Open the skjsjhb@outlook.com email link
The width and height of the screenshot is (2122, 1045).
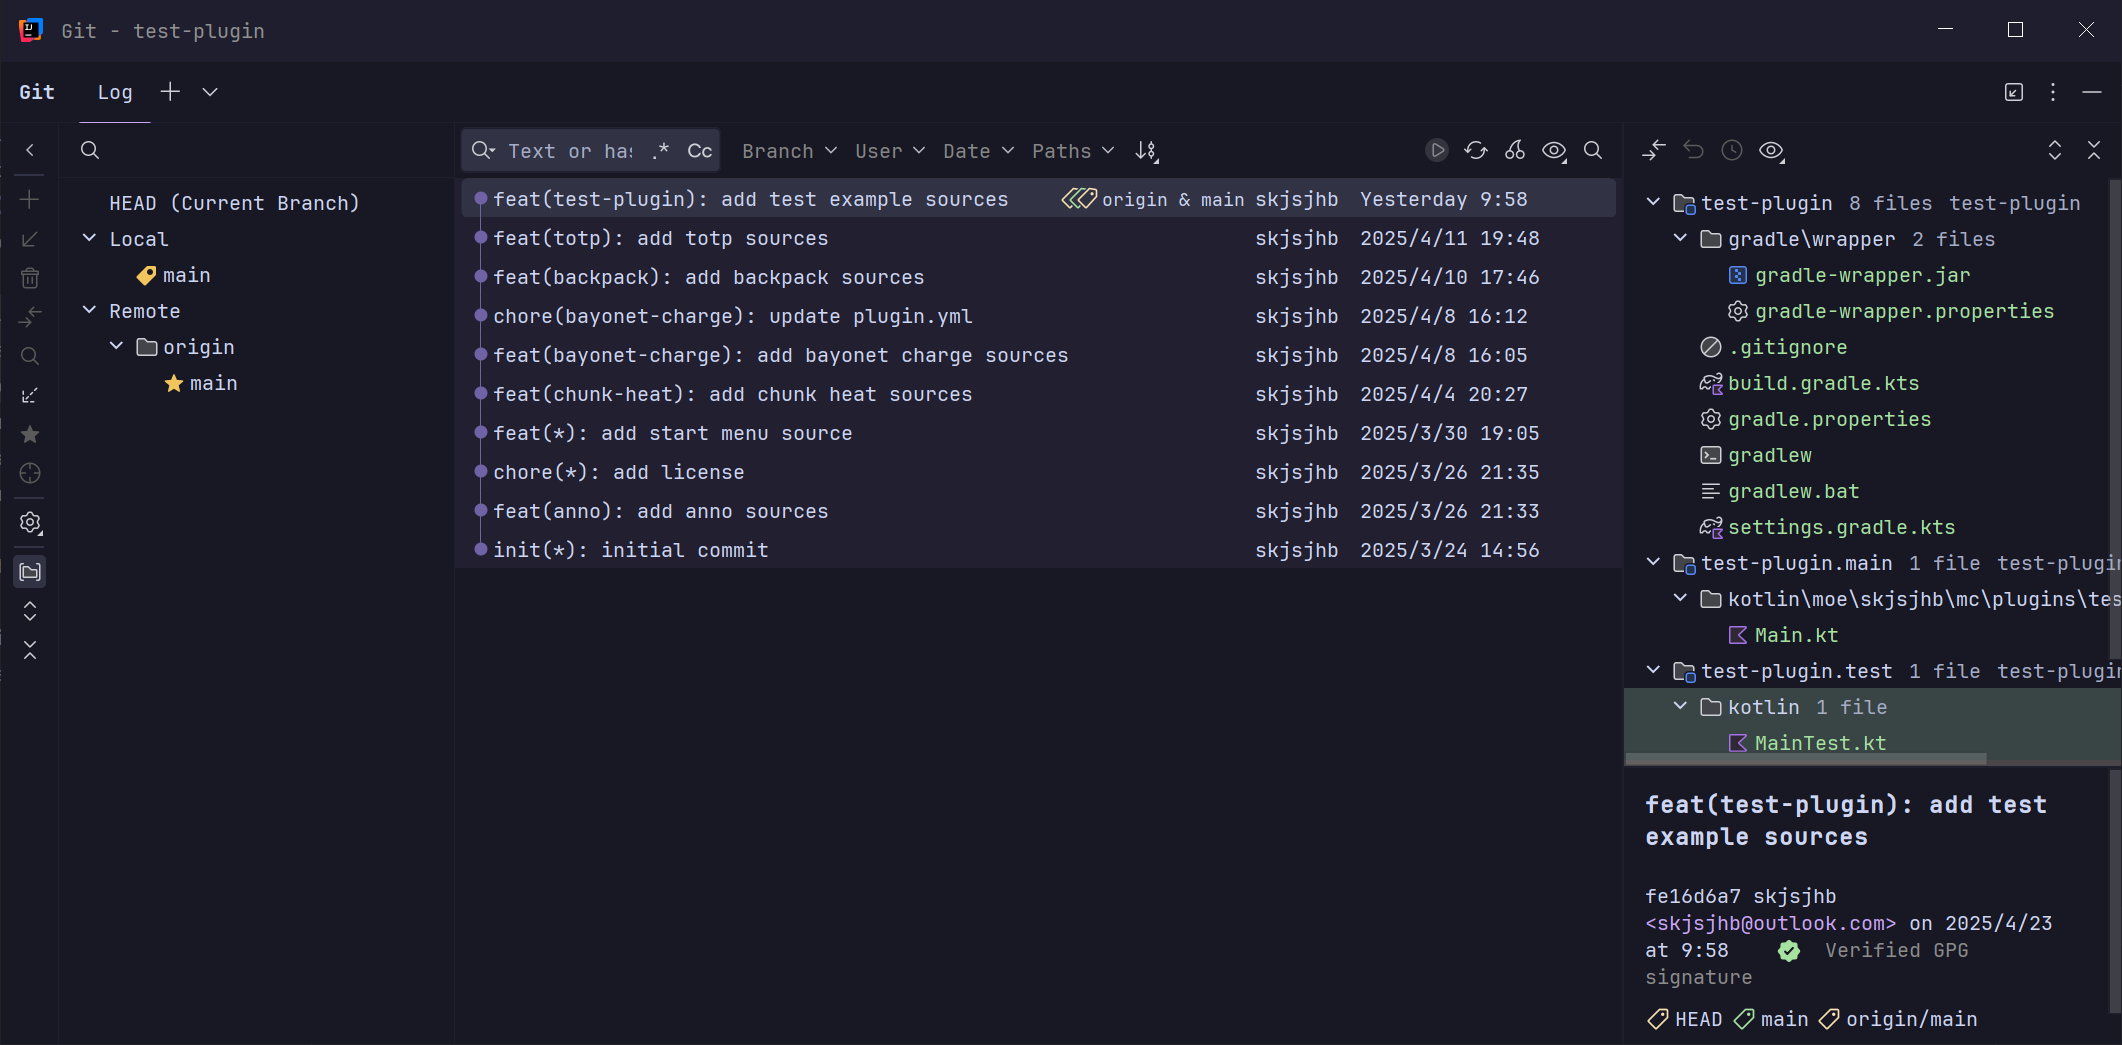[x=1771, y=923]
